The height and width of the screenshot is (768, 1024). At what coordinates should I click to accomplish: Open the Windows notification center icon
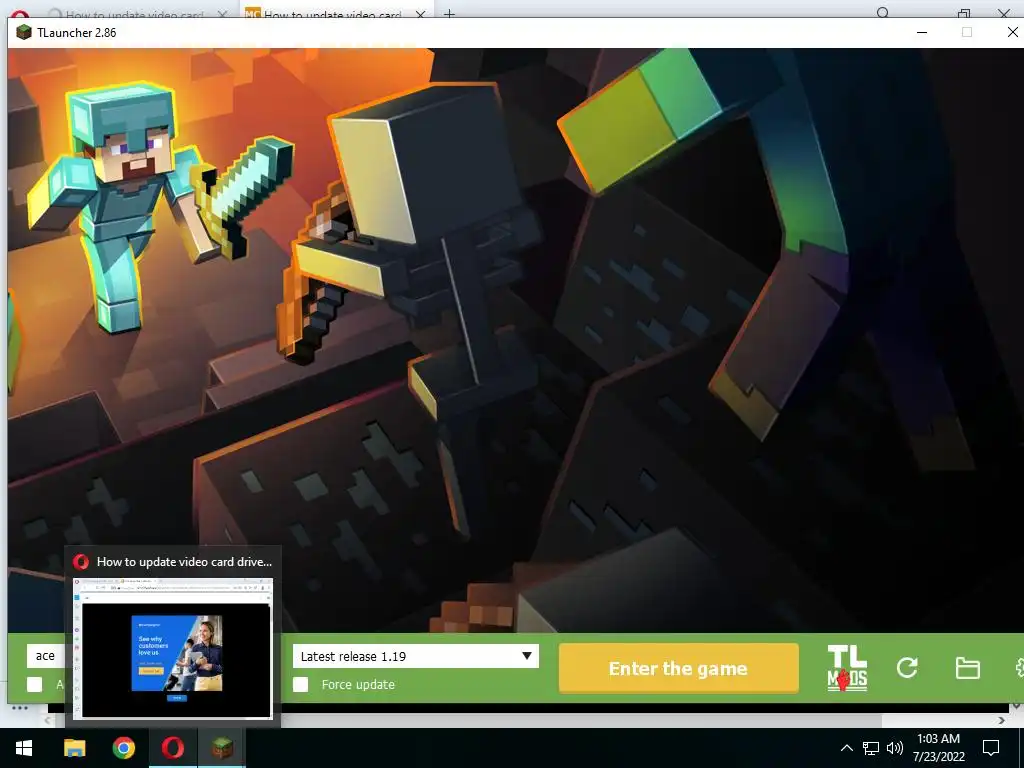(x=991, y=748)
